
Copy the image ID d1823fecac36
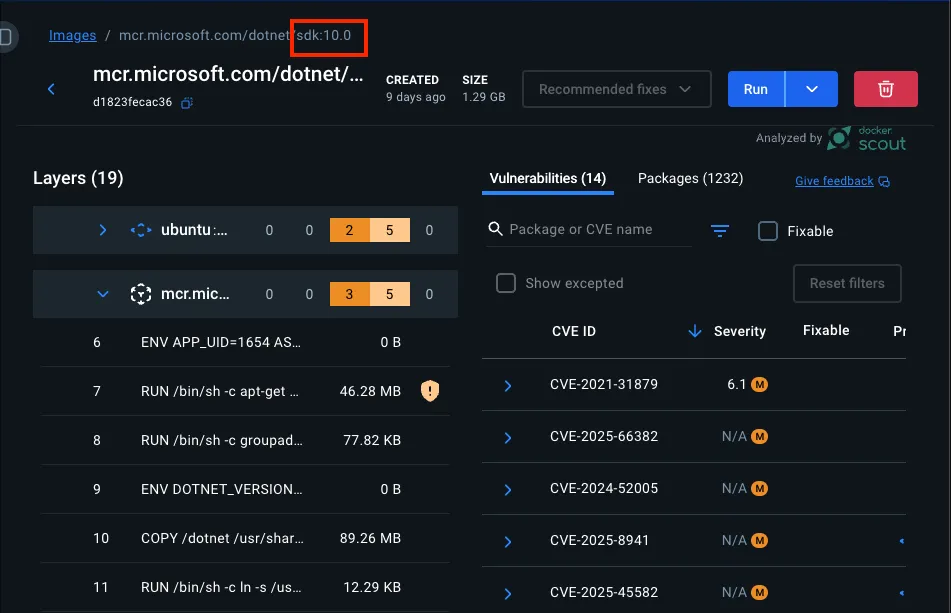pyautogui.click(x=187, y=102)
